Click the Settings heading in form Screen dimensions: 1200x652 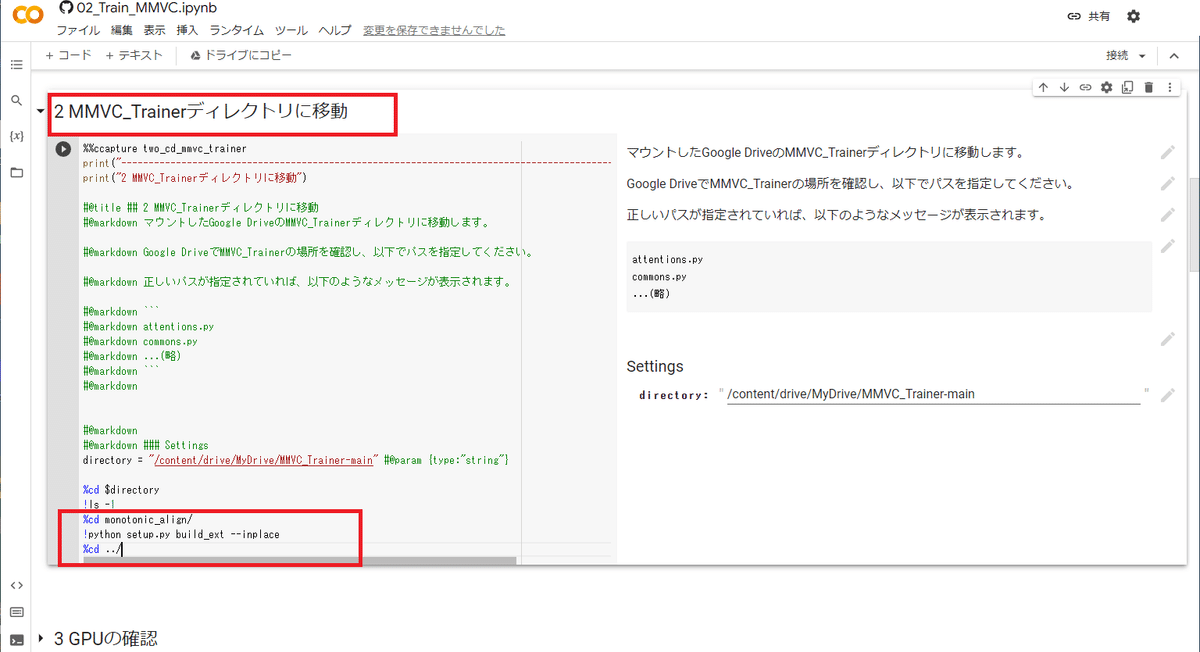tap(655, 366)
